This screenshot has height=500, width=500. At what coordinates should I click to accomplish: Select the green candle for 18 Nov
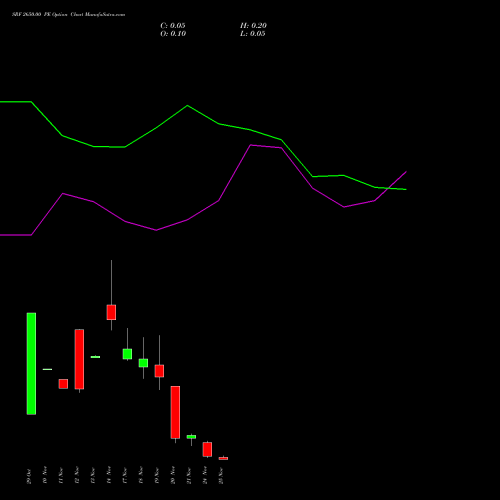143,363
